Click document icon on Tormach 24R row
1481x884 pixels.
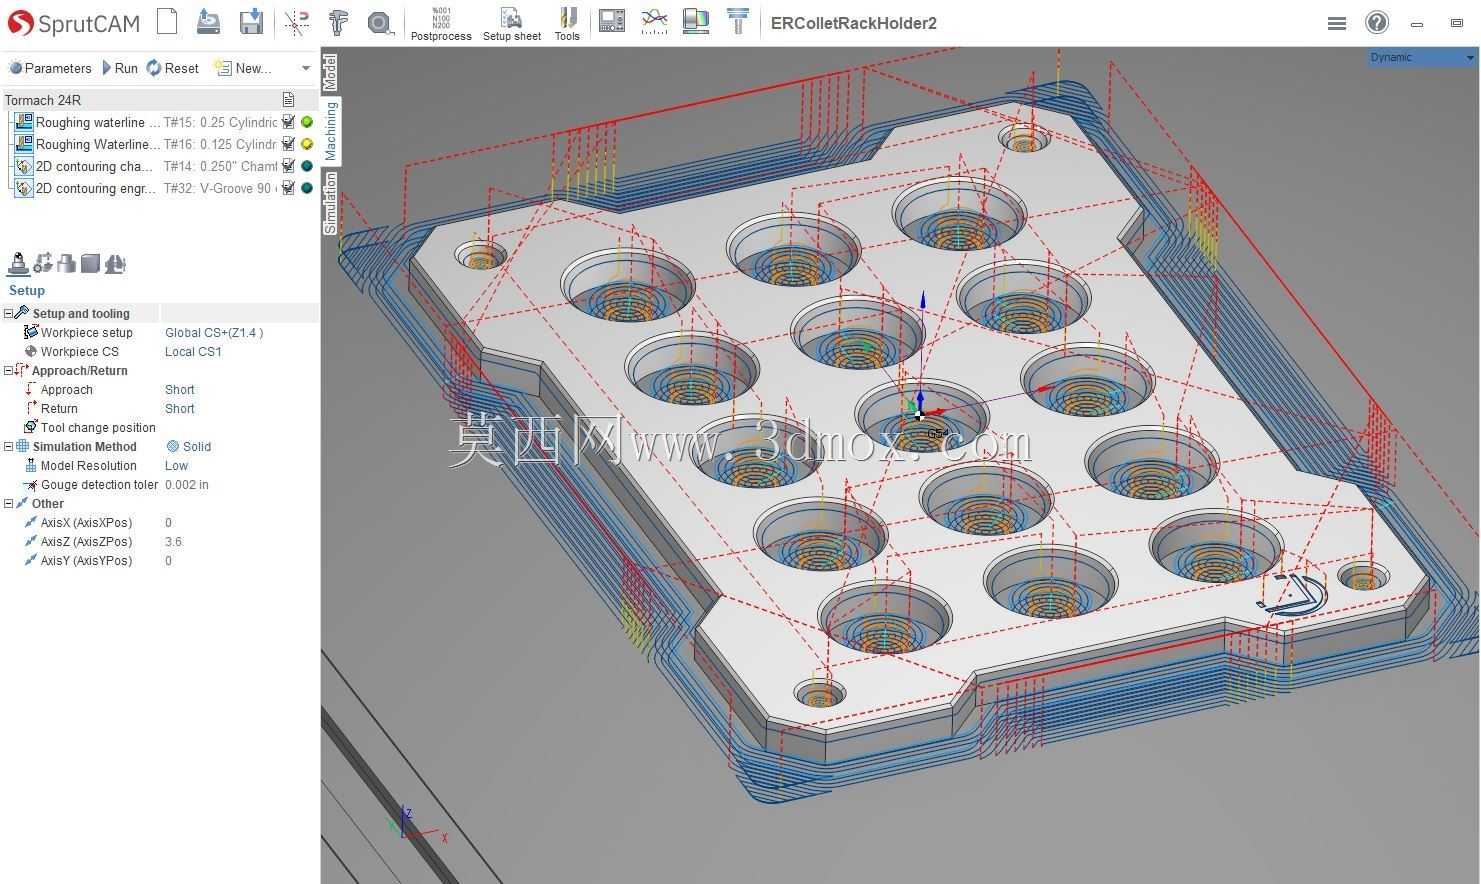pyautogui.click(x=289, y=100)
